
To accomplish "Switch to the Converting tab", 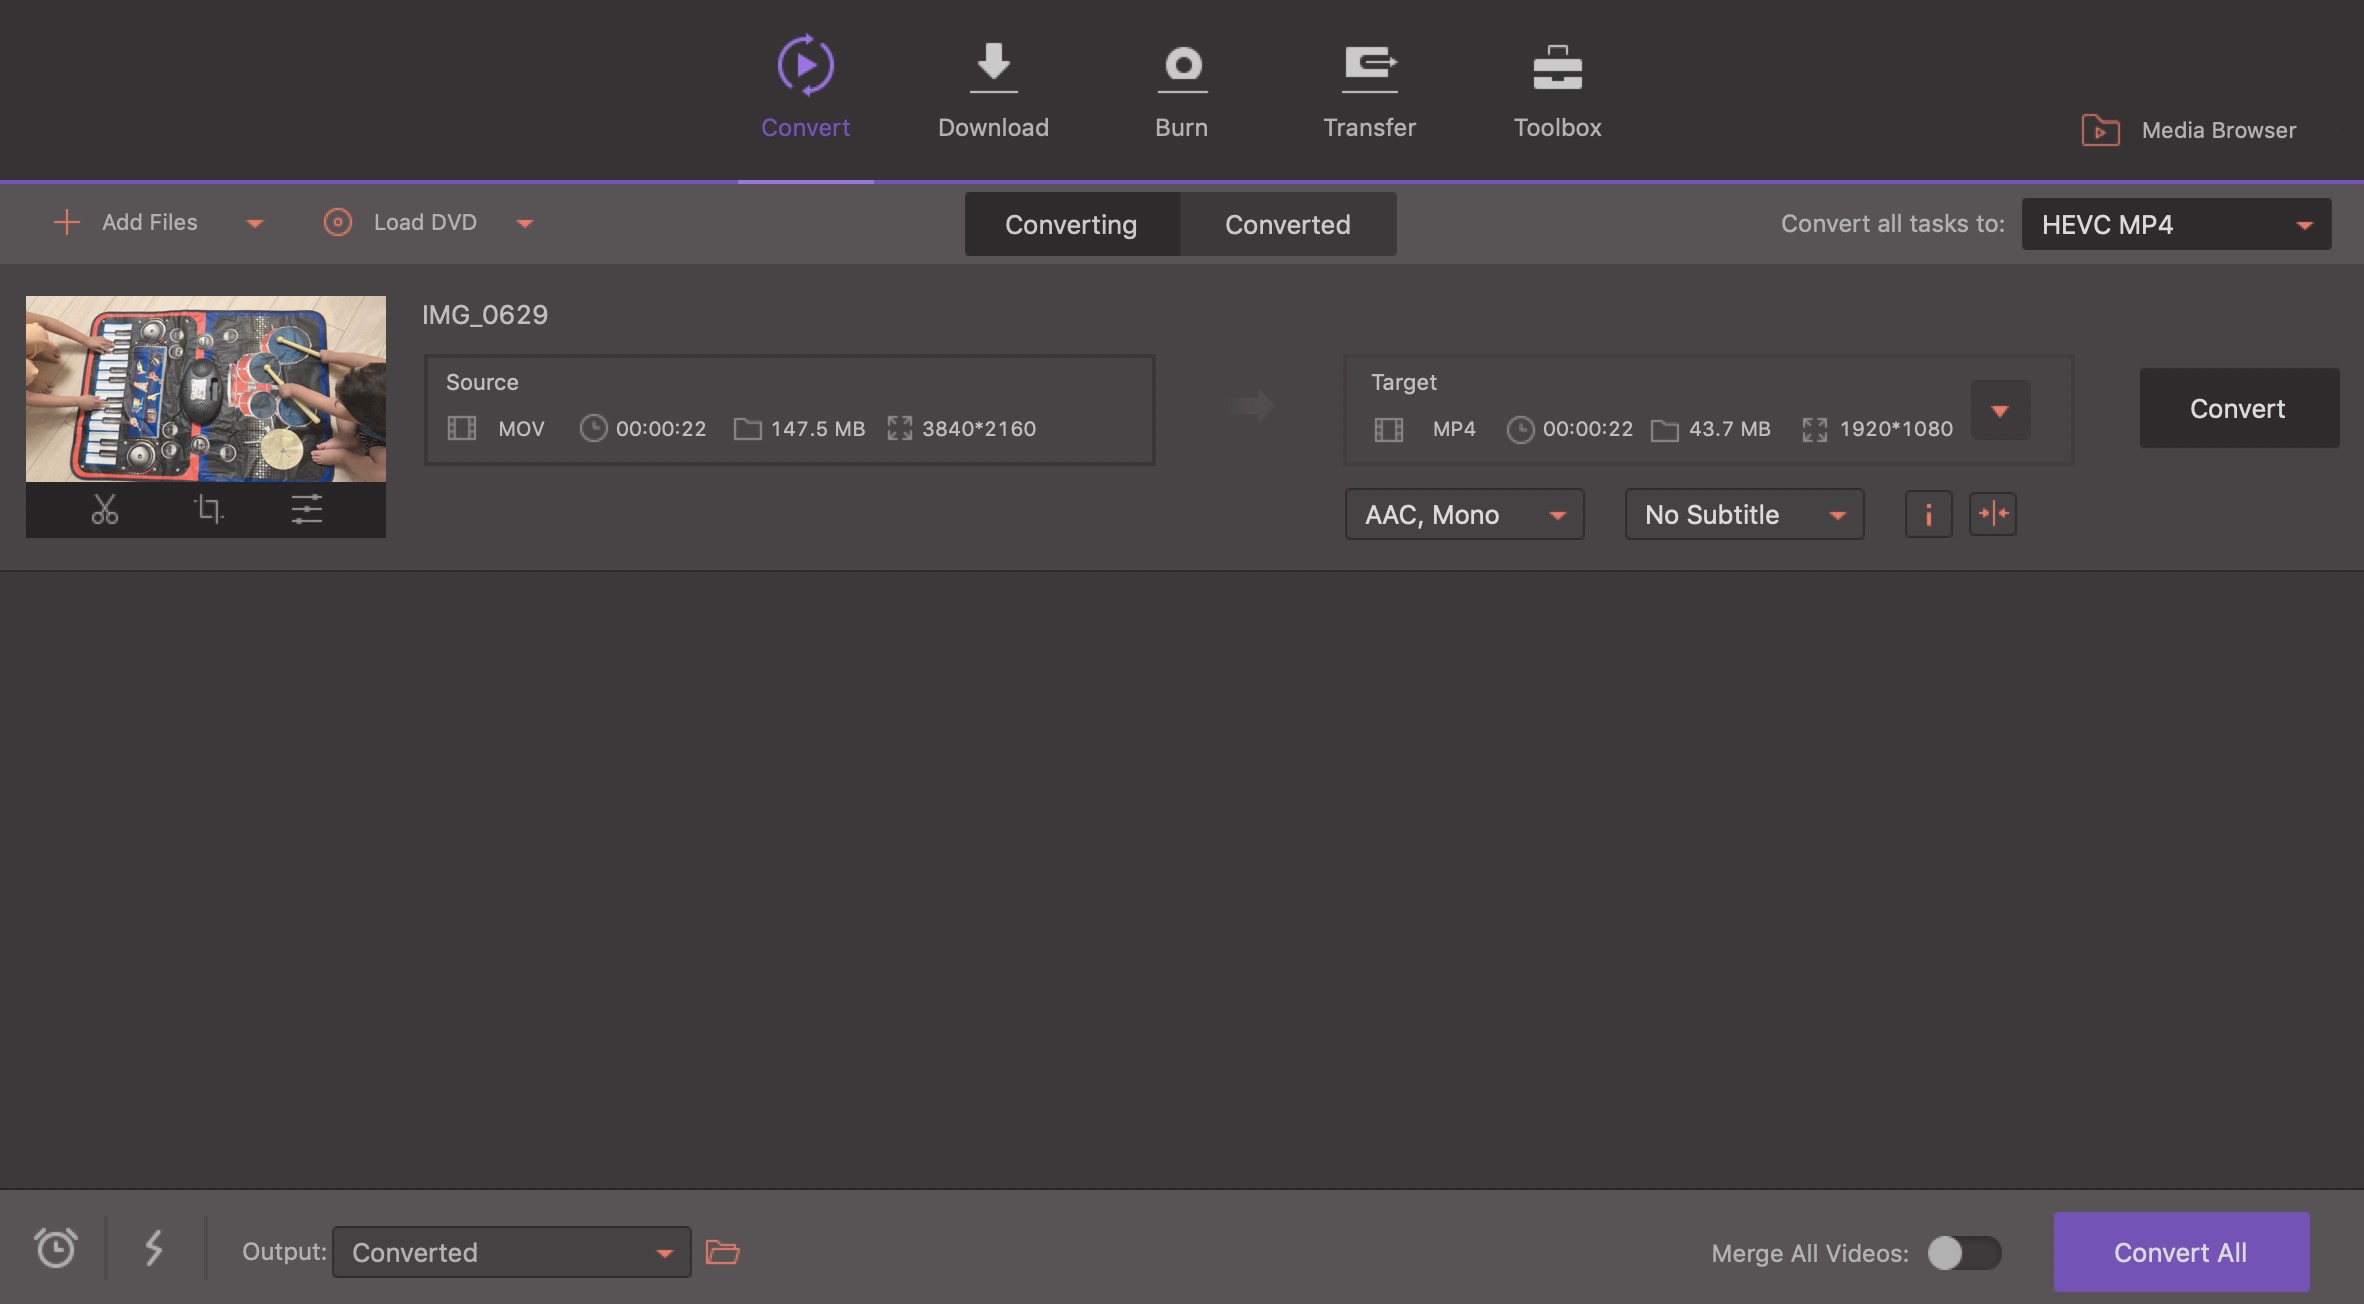I will 1072,224.
